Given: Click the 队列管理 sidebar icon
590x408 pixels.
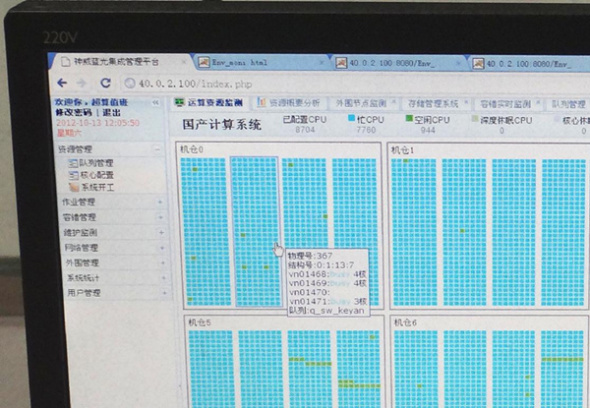Looking at the screenshot, I should click(73, 163).
